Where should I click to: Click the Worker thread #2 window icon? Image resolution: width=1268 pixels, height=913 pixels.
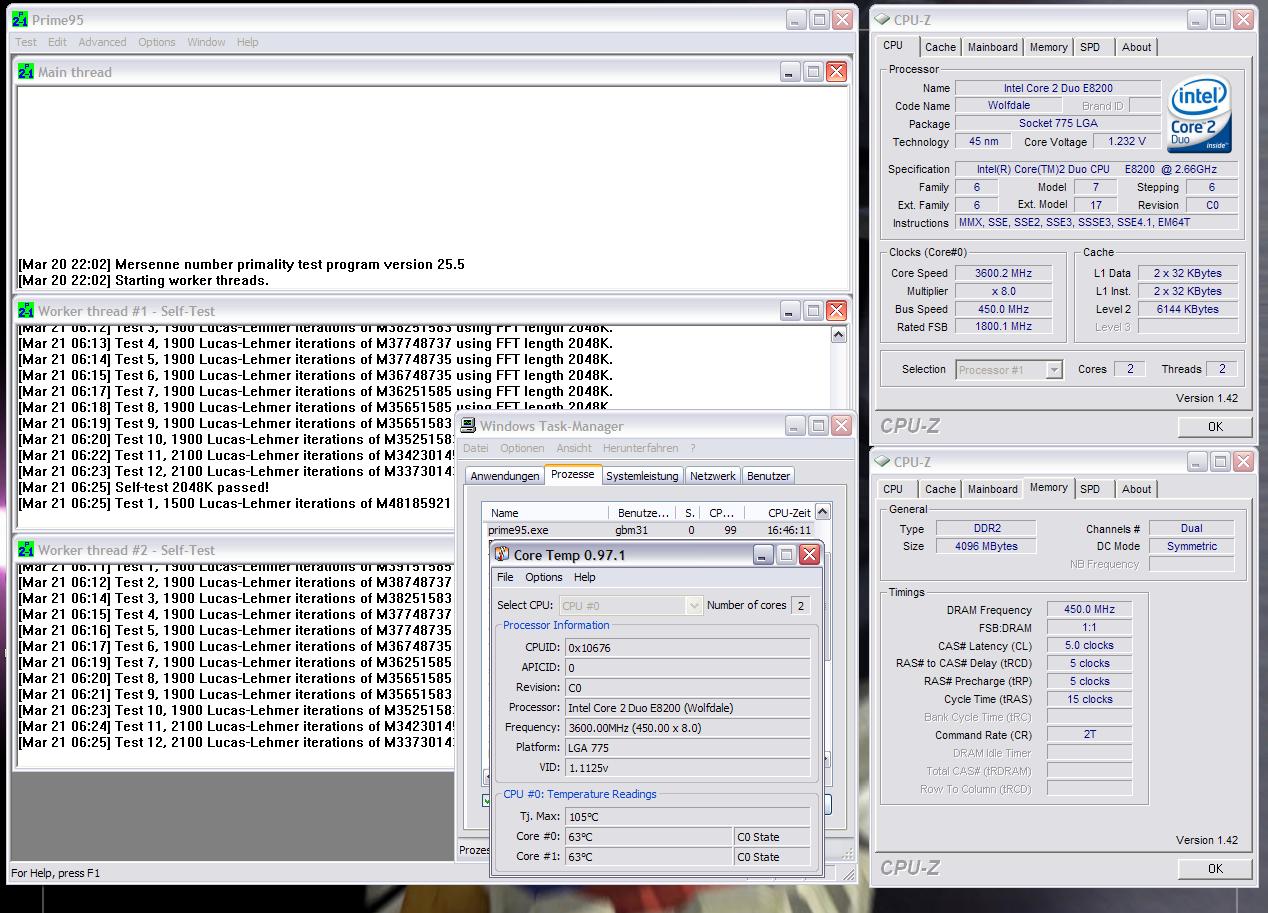pyautogui.click(x=26, y=550)
